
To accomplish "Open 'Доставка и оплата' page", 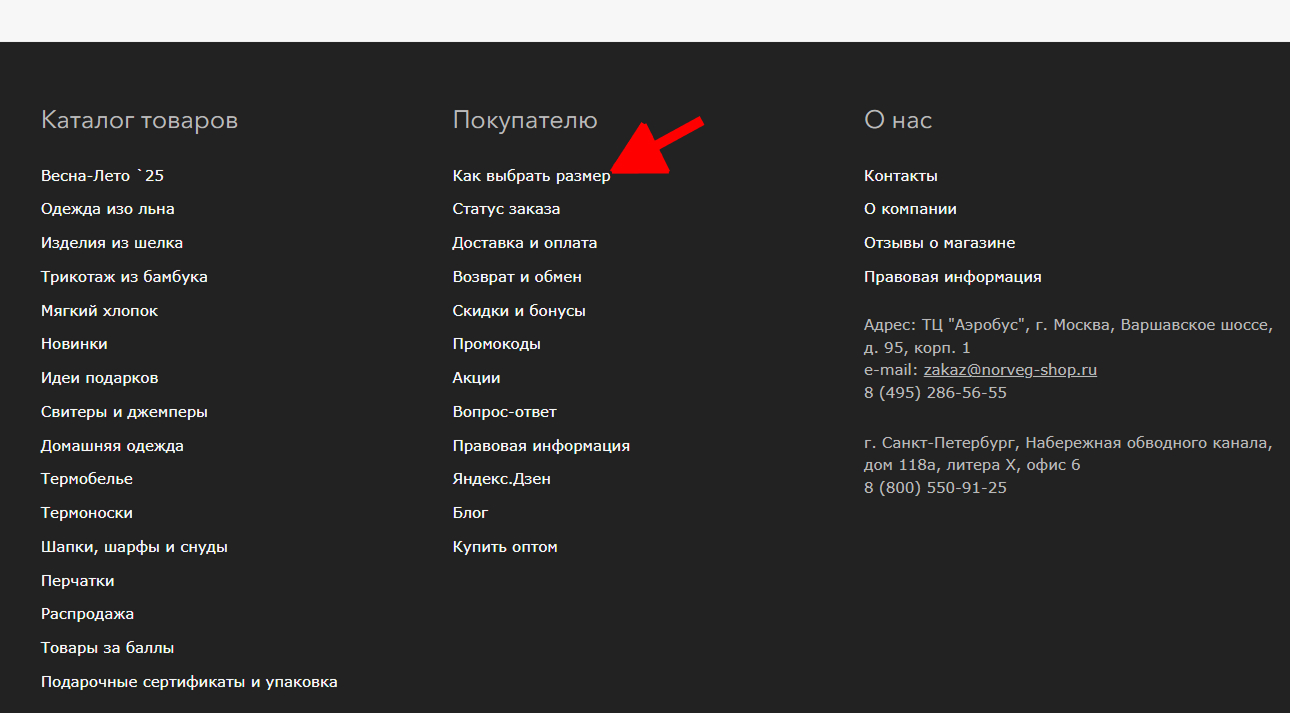I will (524, 243).
